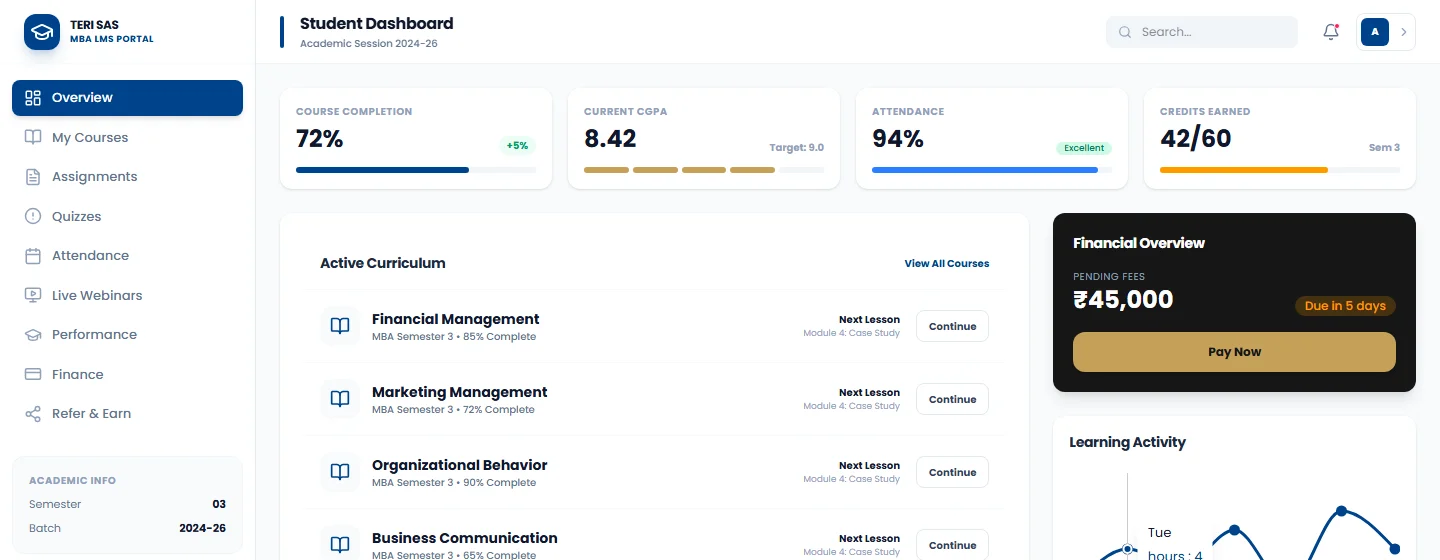
Task: Click the Tue data point on activity chart
Action: coord(1128,549)
